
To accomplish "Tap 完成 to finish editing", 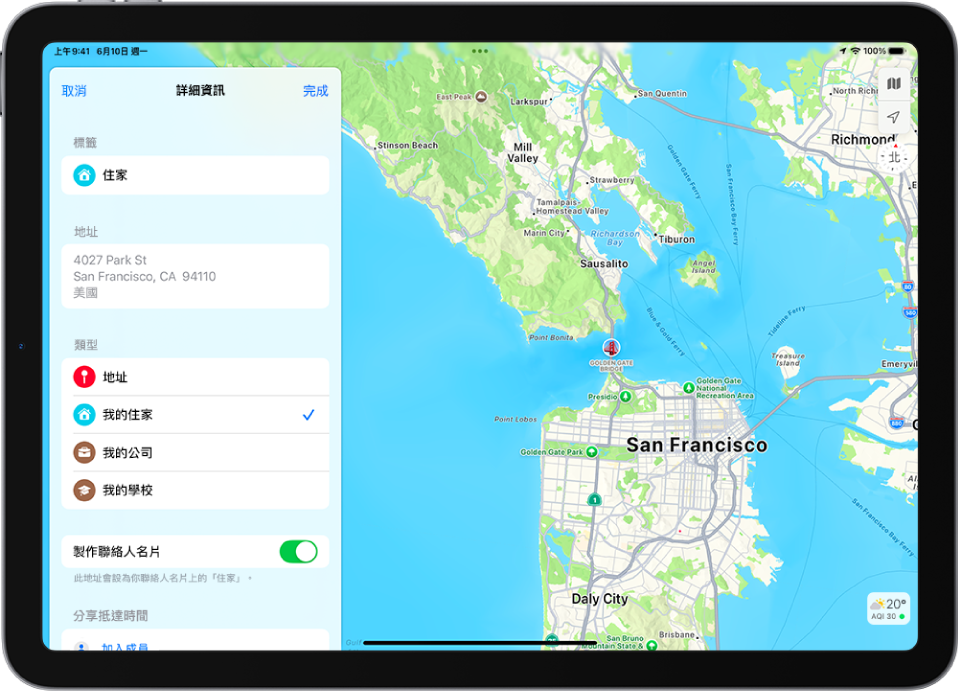I will tap(315, 91).
